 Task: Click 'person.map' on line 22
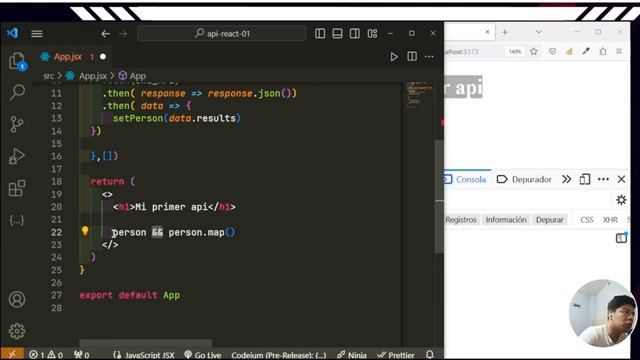click(196, 232)
